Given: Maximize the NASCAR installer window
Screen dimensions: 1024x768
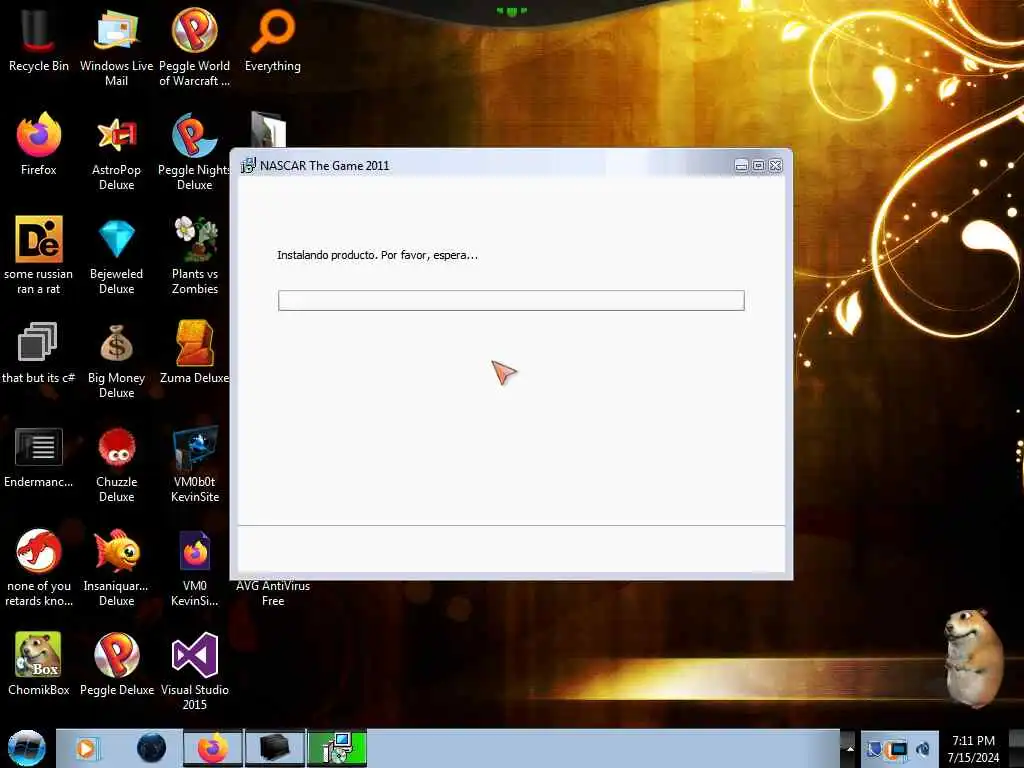Looking at the screenshot, I should coord(758,166).
